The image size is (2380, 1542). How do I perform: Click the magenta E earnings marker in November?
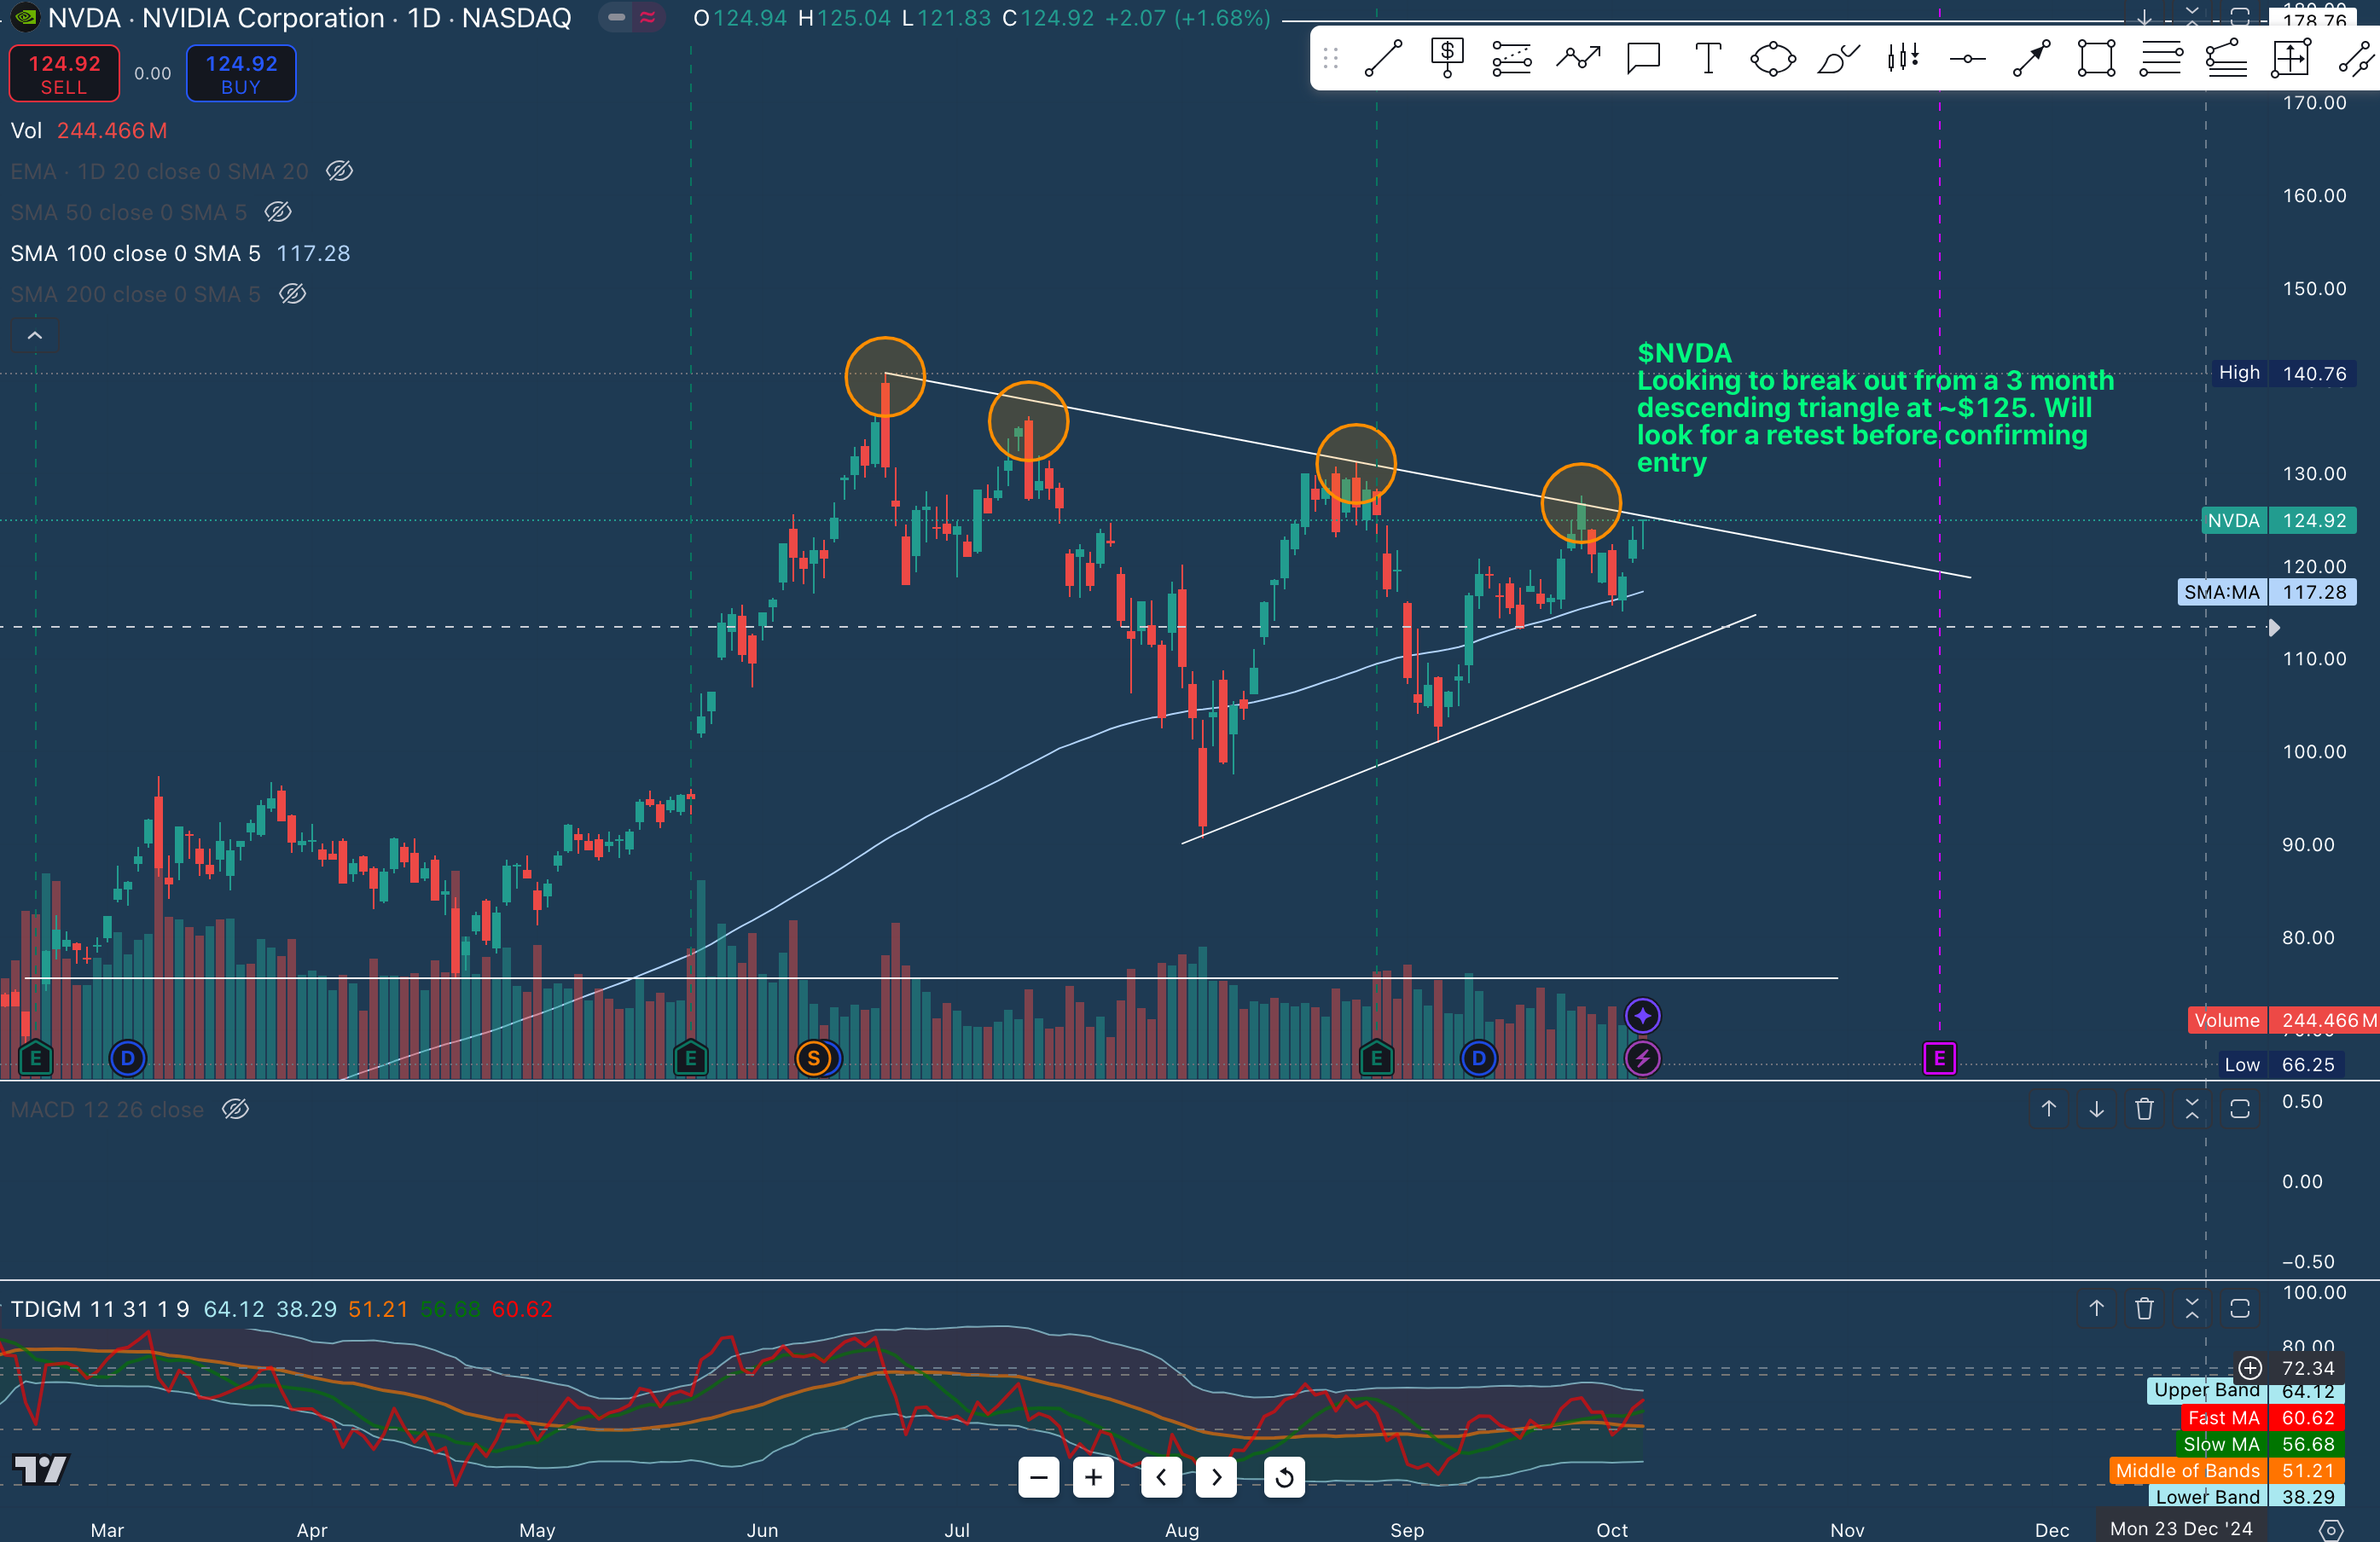coord(1939,1058)
